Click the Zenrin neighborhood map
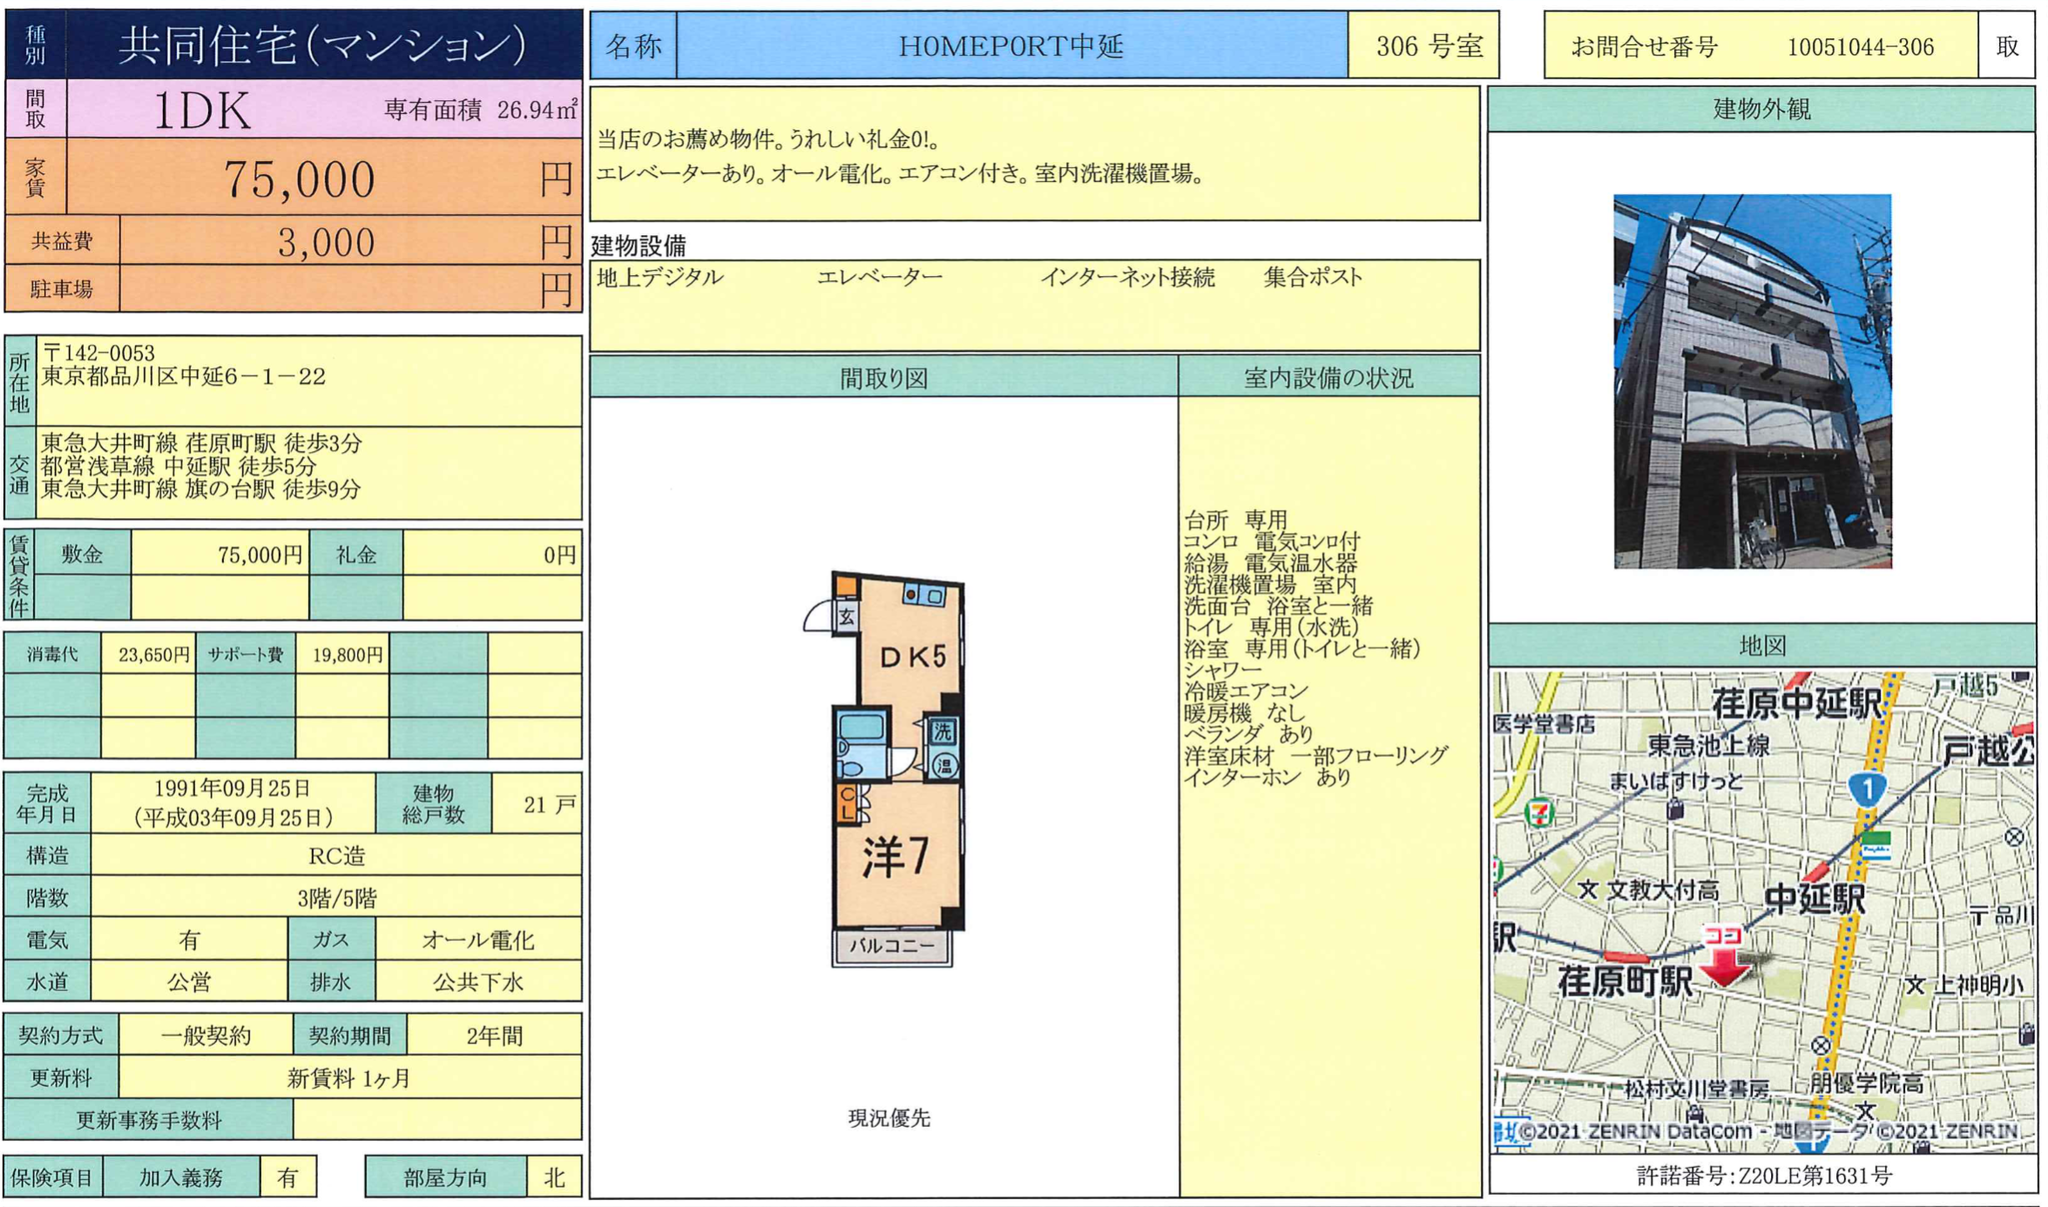2048x1207 pixels. (x=1763, y=910)
